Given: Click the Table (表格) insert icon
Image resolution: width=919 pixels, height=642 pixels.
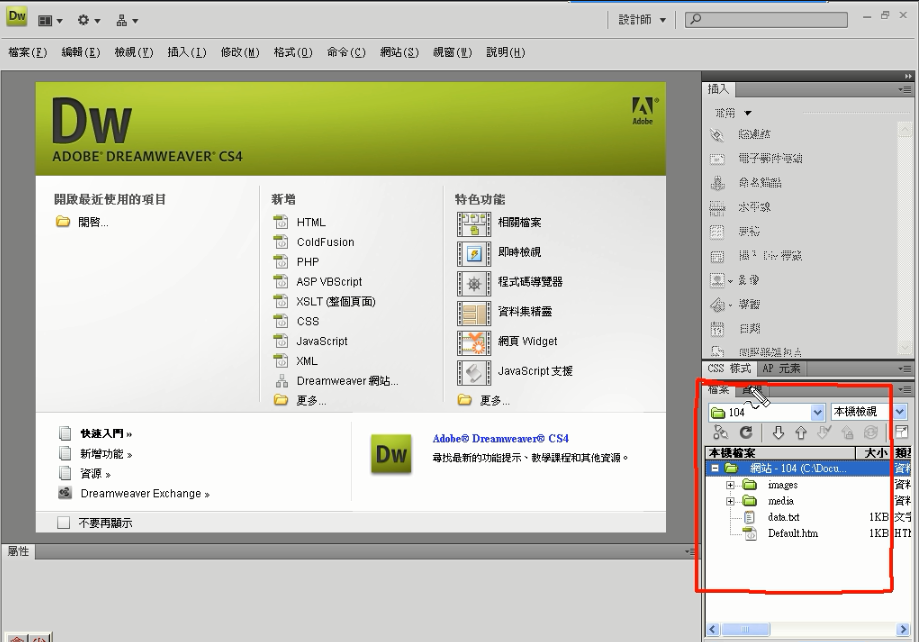Looking at the screenshot, I should click(x=717, y=232).
